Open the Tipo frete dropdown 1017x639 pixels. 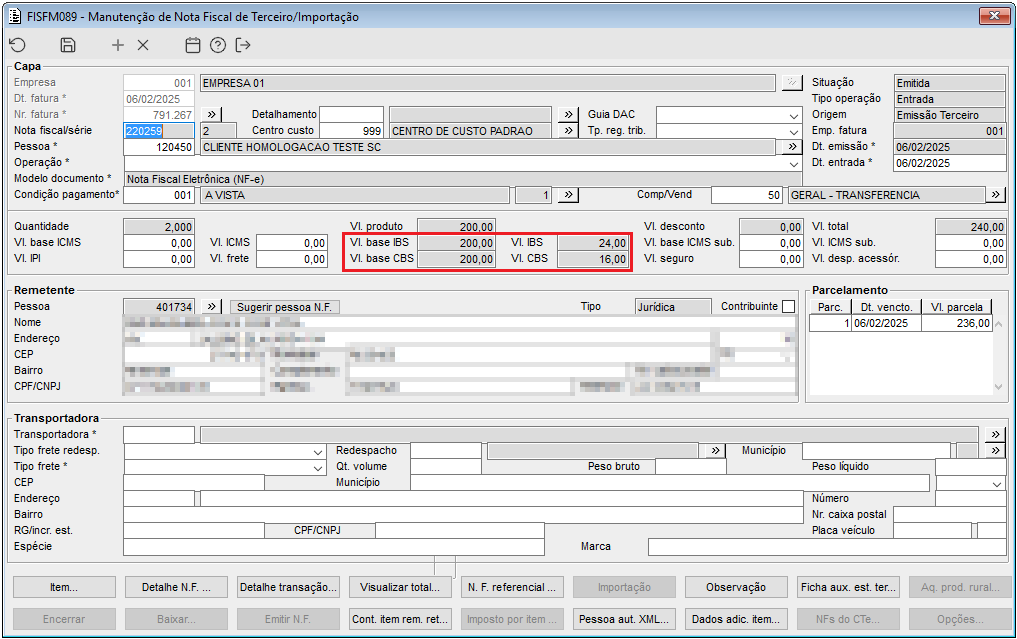pyautogui.click(x=318, y=467)
